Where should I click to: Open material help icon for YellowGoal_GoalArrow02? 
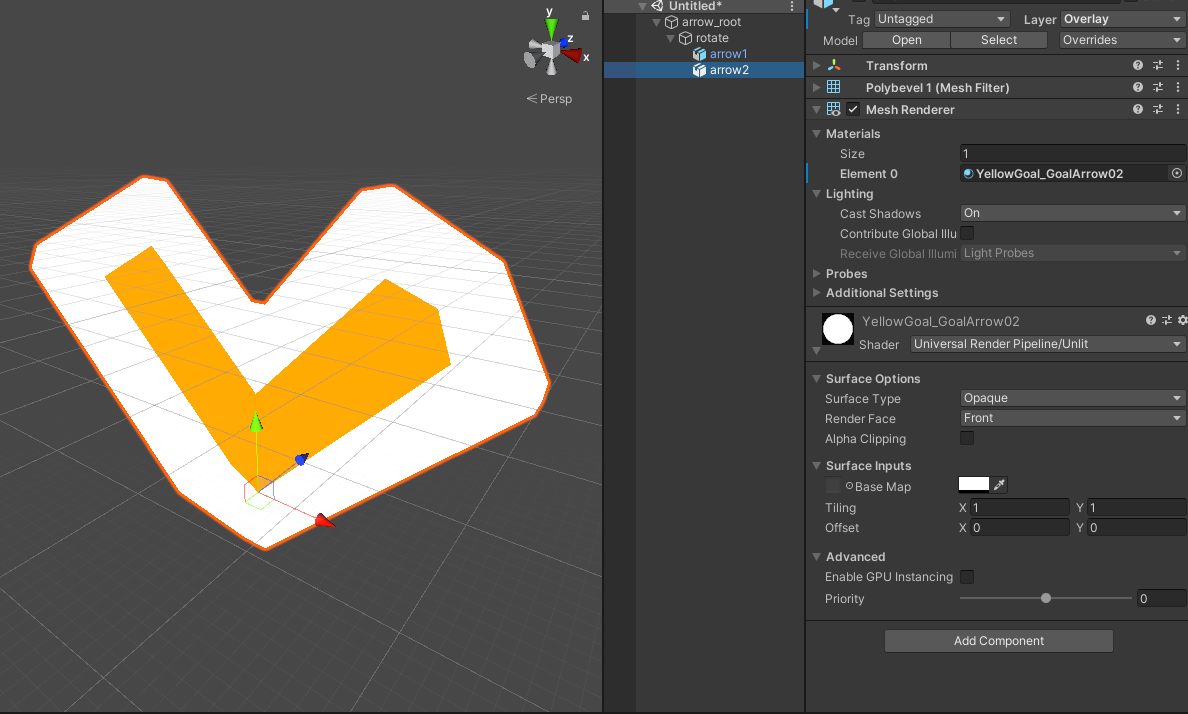[1151, 321]
